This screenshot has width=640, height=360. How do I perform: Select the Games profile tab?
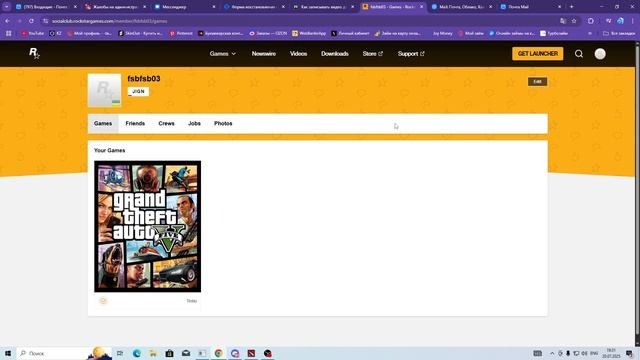(x=103, y=123)
